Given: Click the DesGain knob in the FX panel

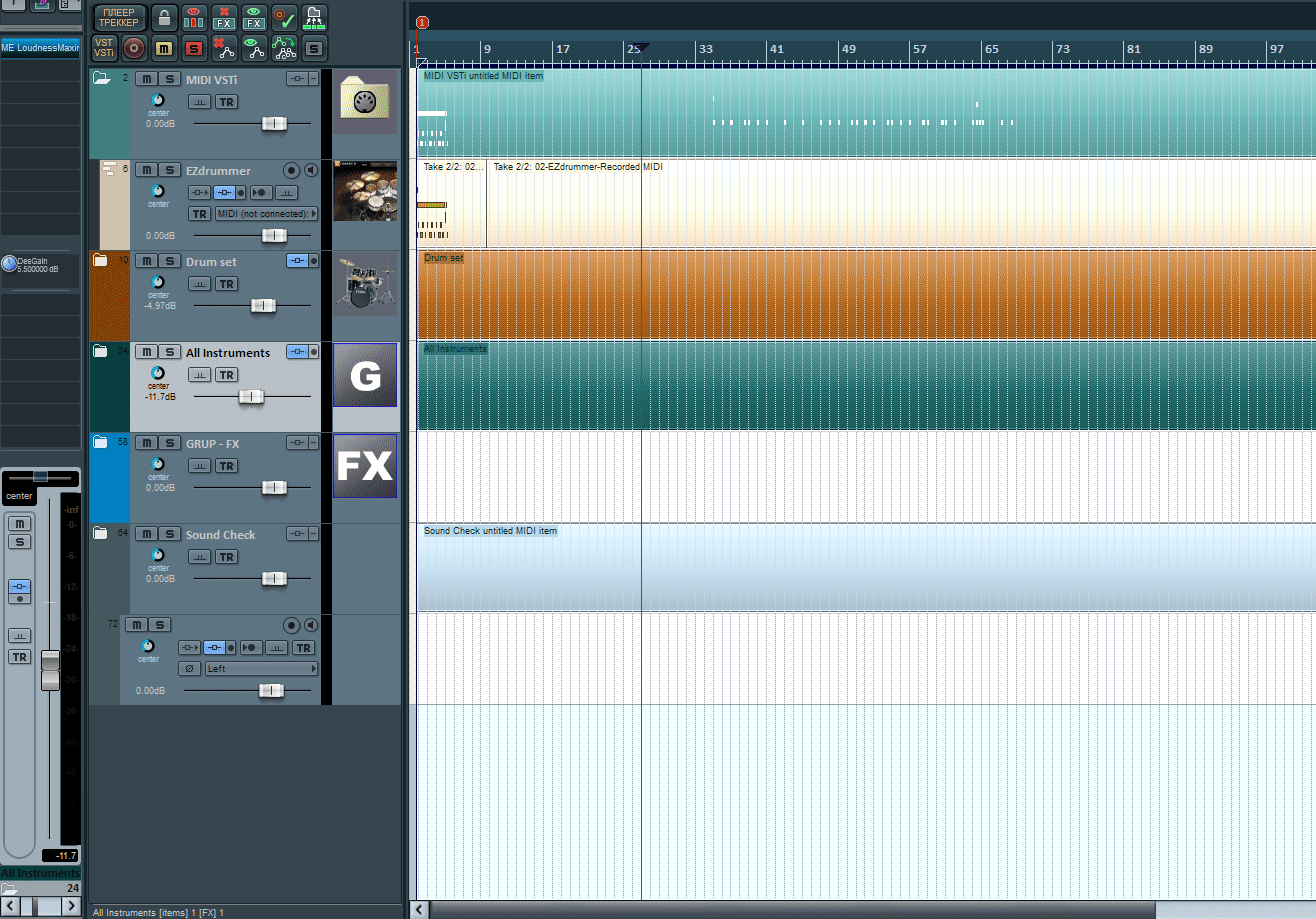Looking at the screenshot, I should pyautogui.click(x=9, y=264).
